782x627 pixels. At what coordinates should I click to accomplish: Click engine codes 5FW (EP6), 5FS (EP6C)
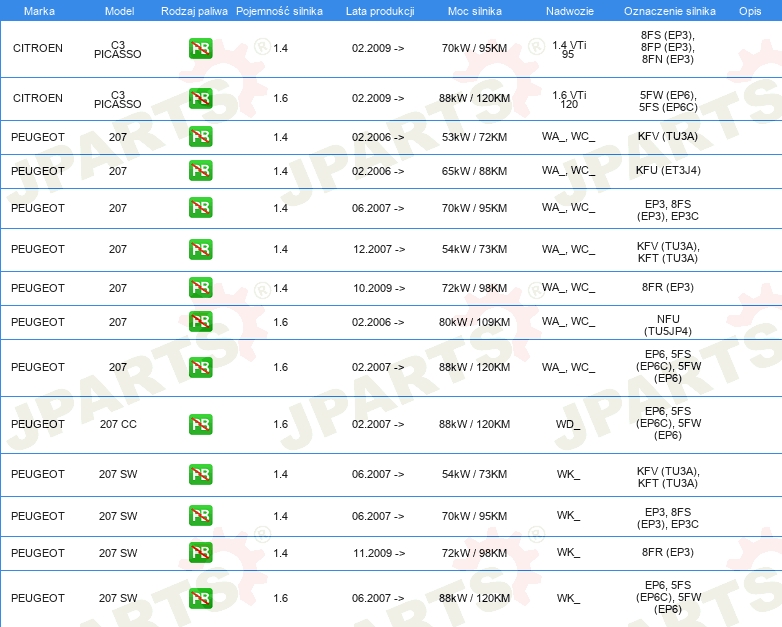[x=668, y=101]
